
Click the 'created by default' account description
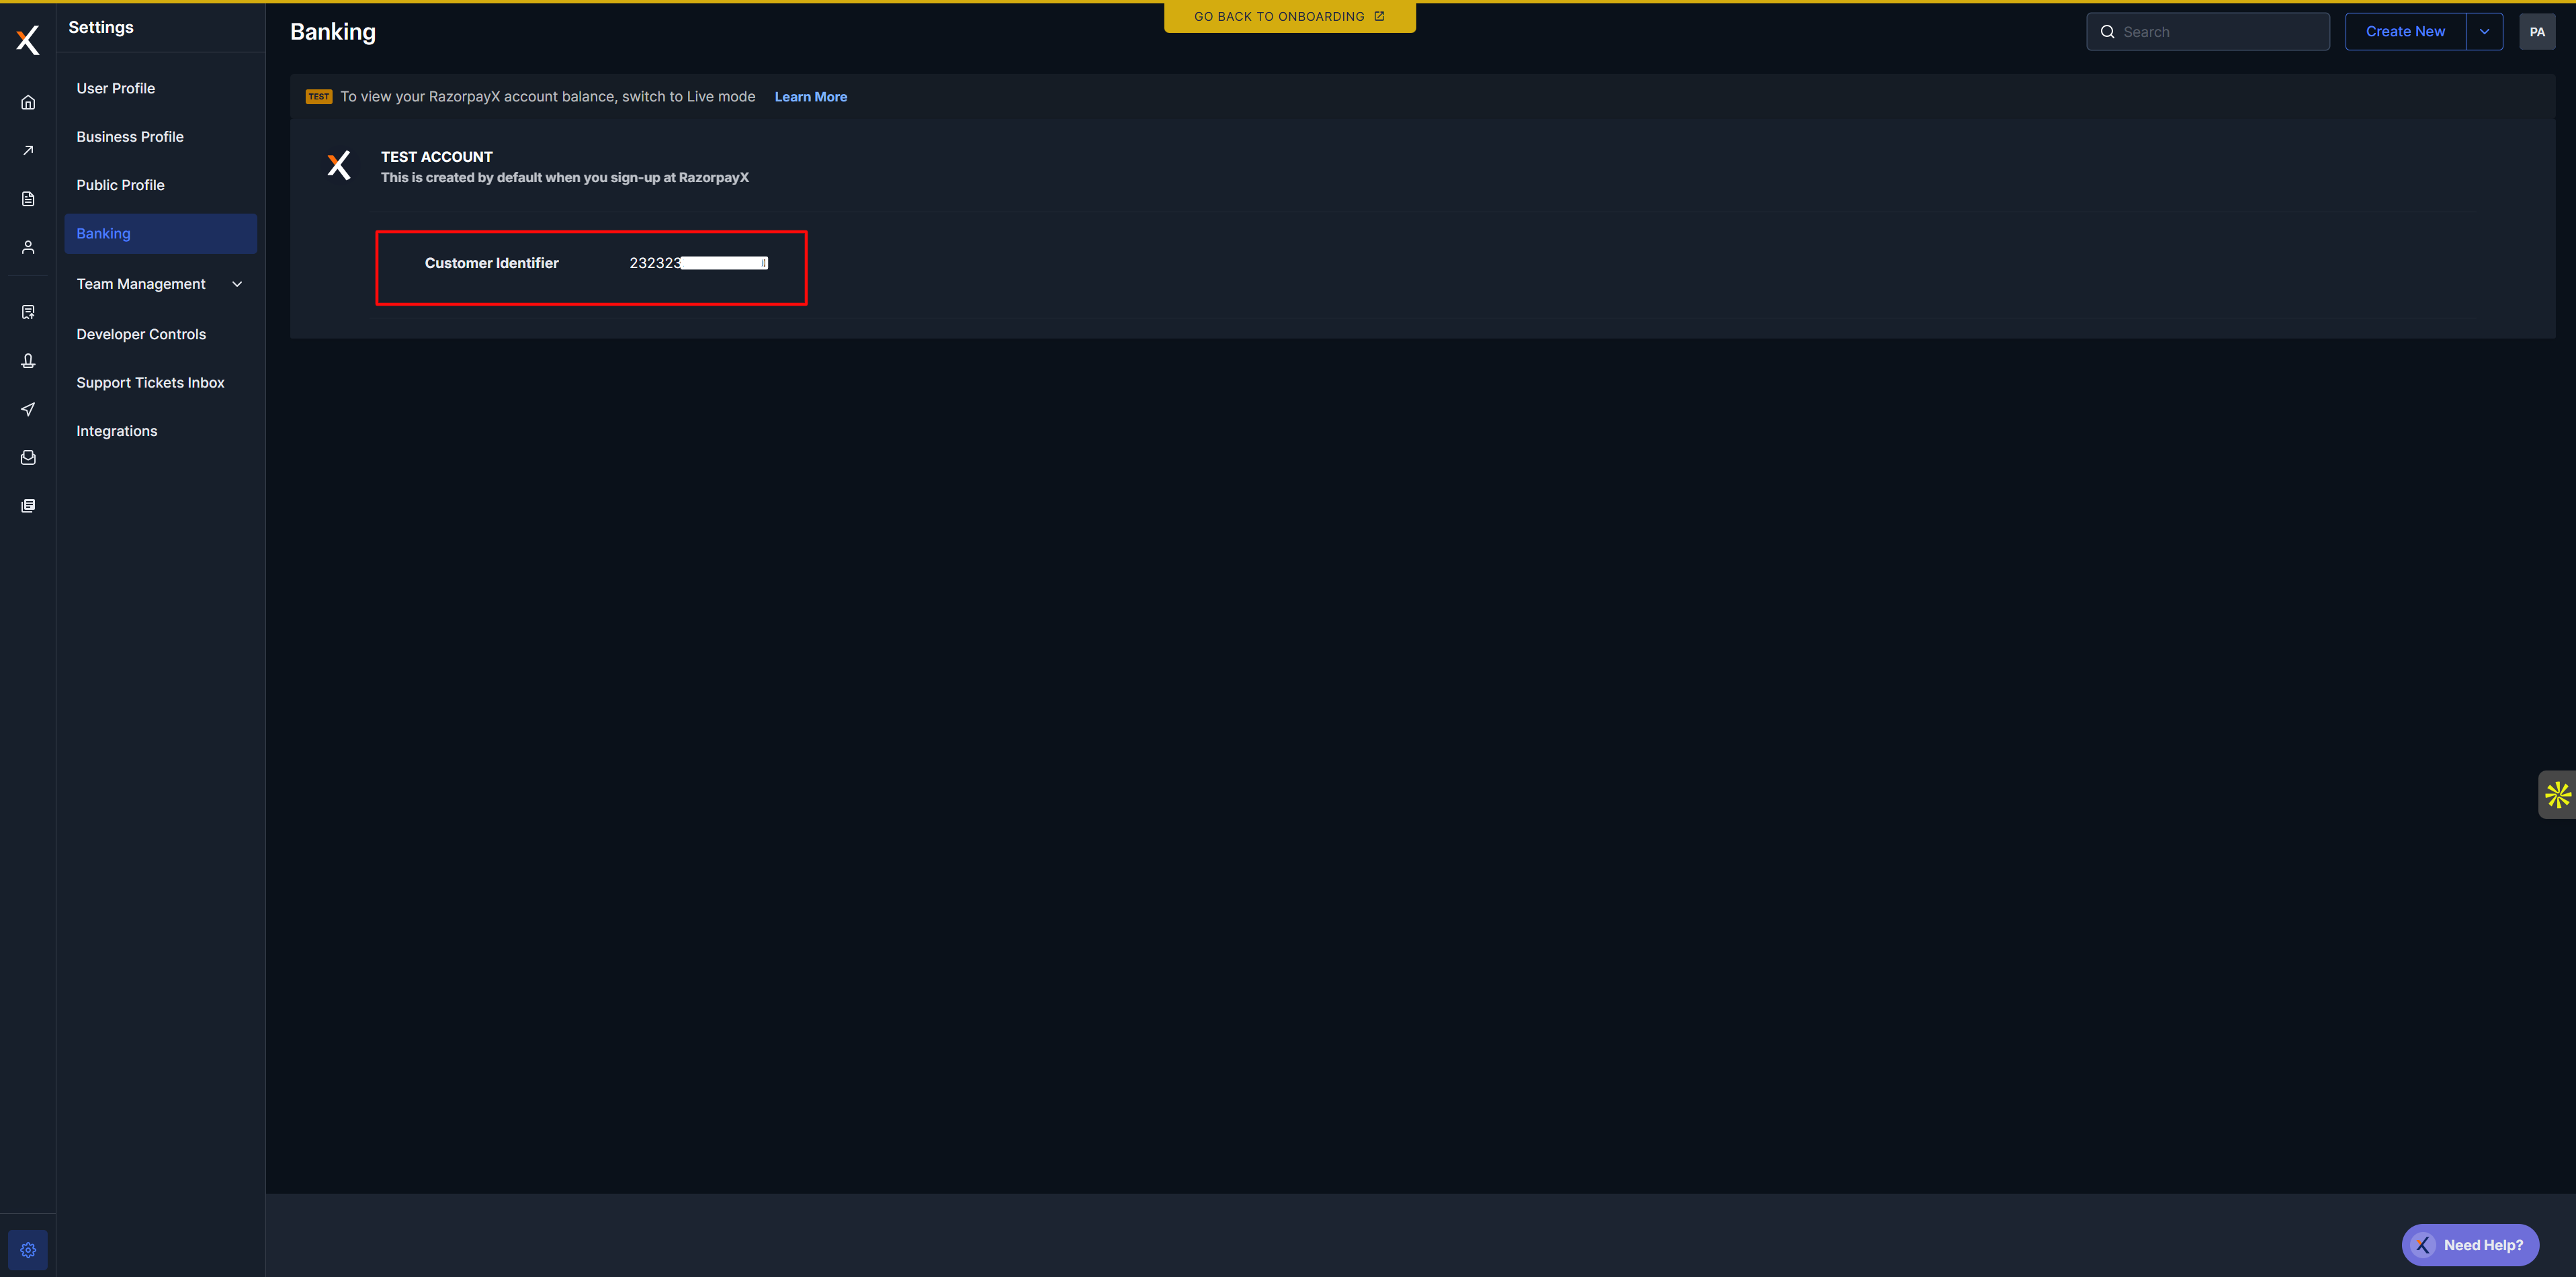pos(565,178)
